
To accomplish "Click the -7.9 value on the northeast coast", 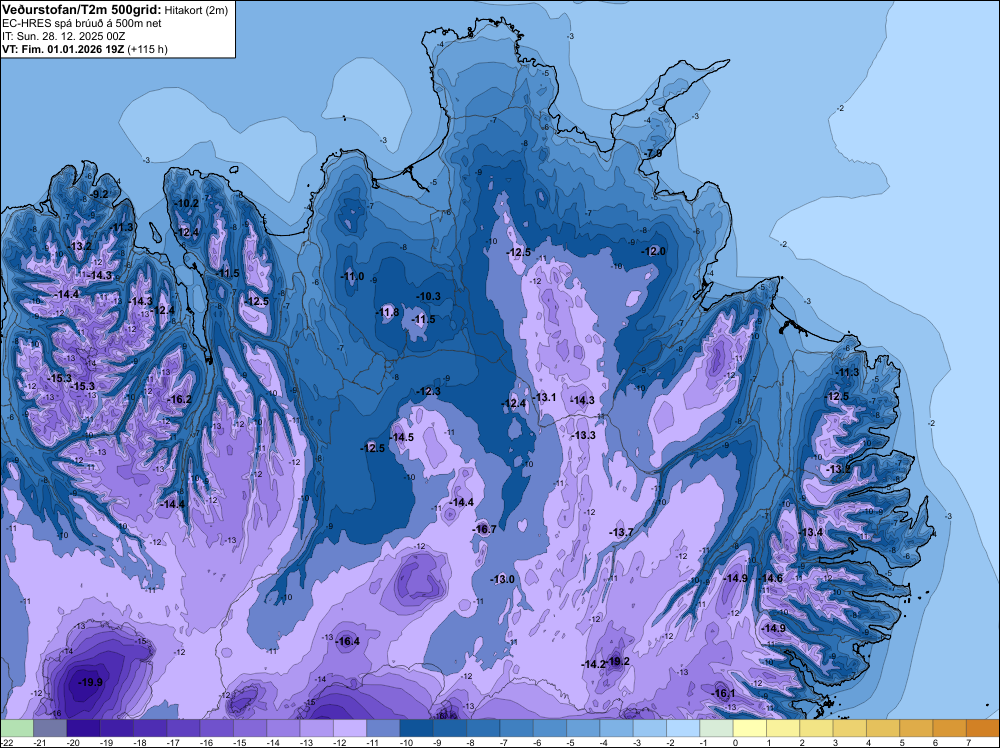I will 652,154.
